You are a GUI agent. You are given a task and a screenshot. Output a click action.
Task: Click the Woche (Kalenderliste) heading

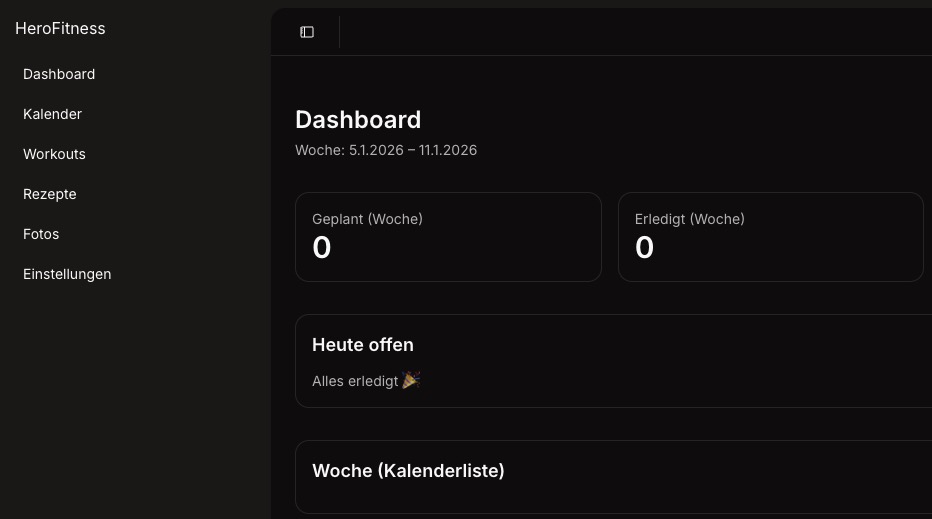pos(408,471)
